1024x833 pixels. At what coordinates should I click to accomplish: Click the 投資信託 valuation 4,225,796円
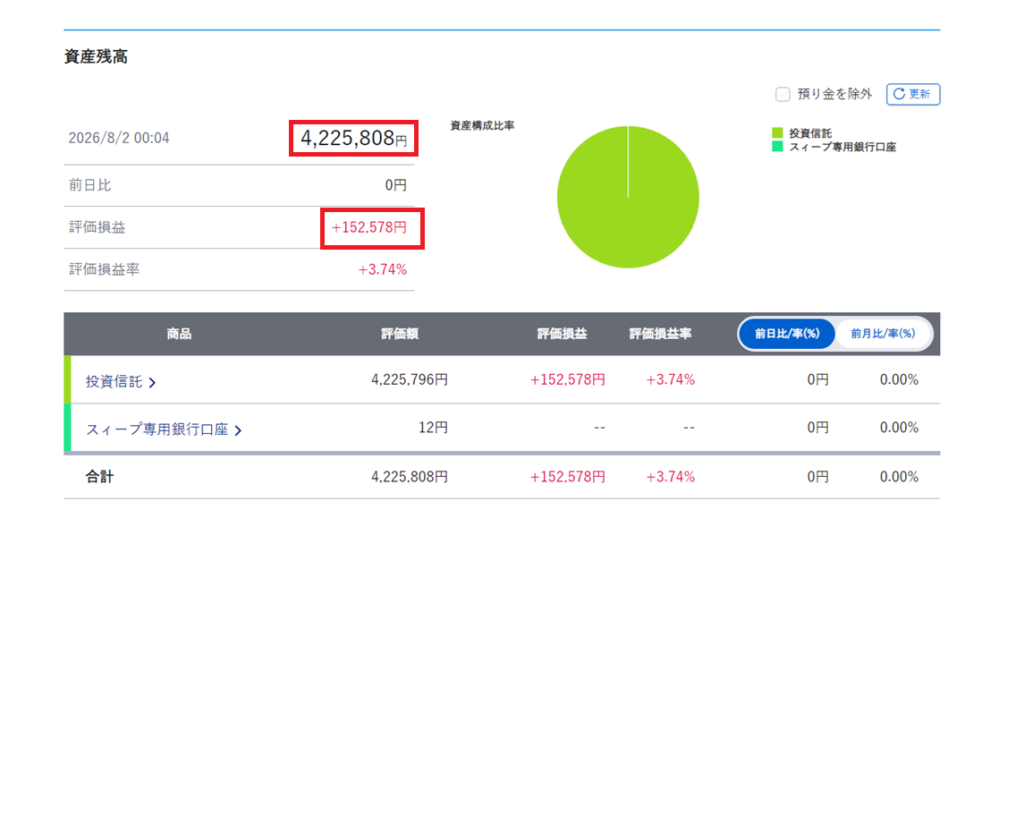coord(409,380)
